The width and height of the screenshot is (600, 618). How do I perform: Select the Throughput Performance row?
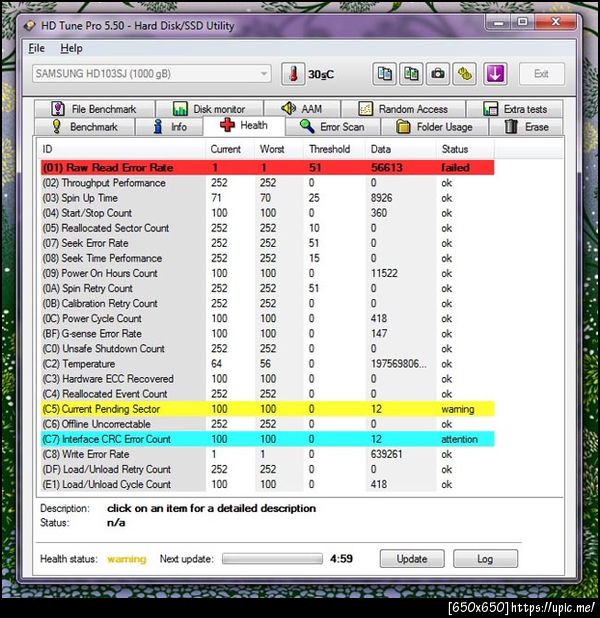267,183
